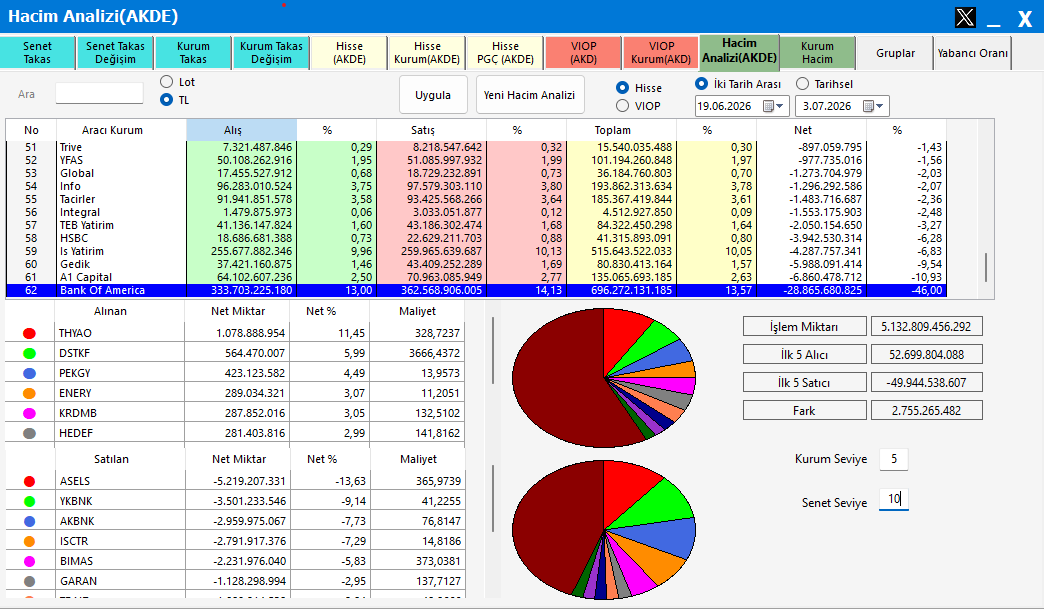Click the gray dot next to GARAN
The height and width of the screenshot is (609, 1044).
pos(29,581)
